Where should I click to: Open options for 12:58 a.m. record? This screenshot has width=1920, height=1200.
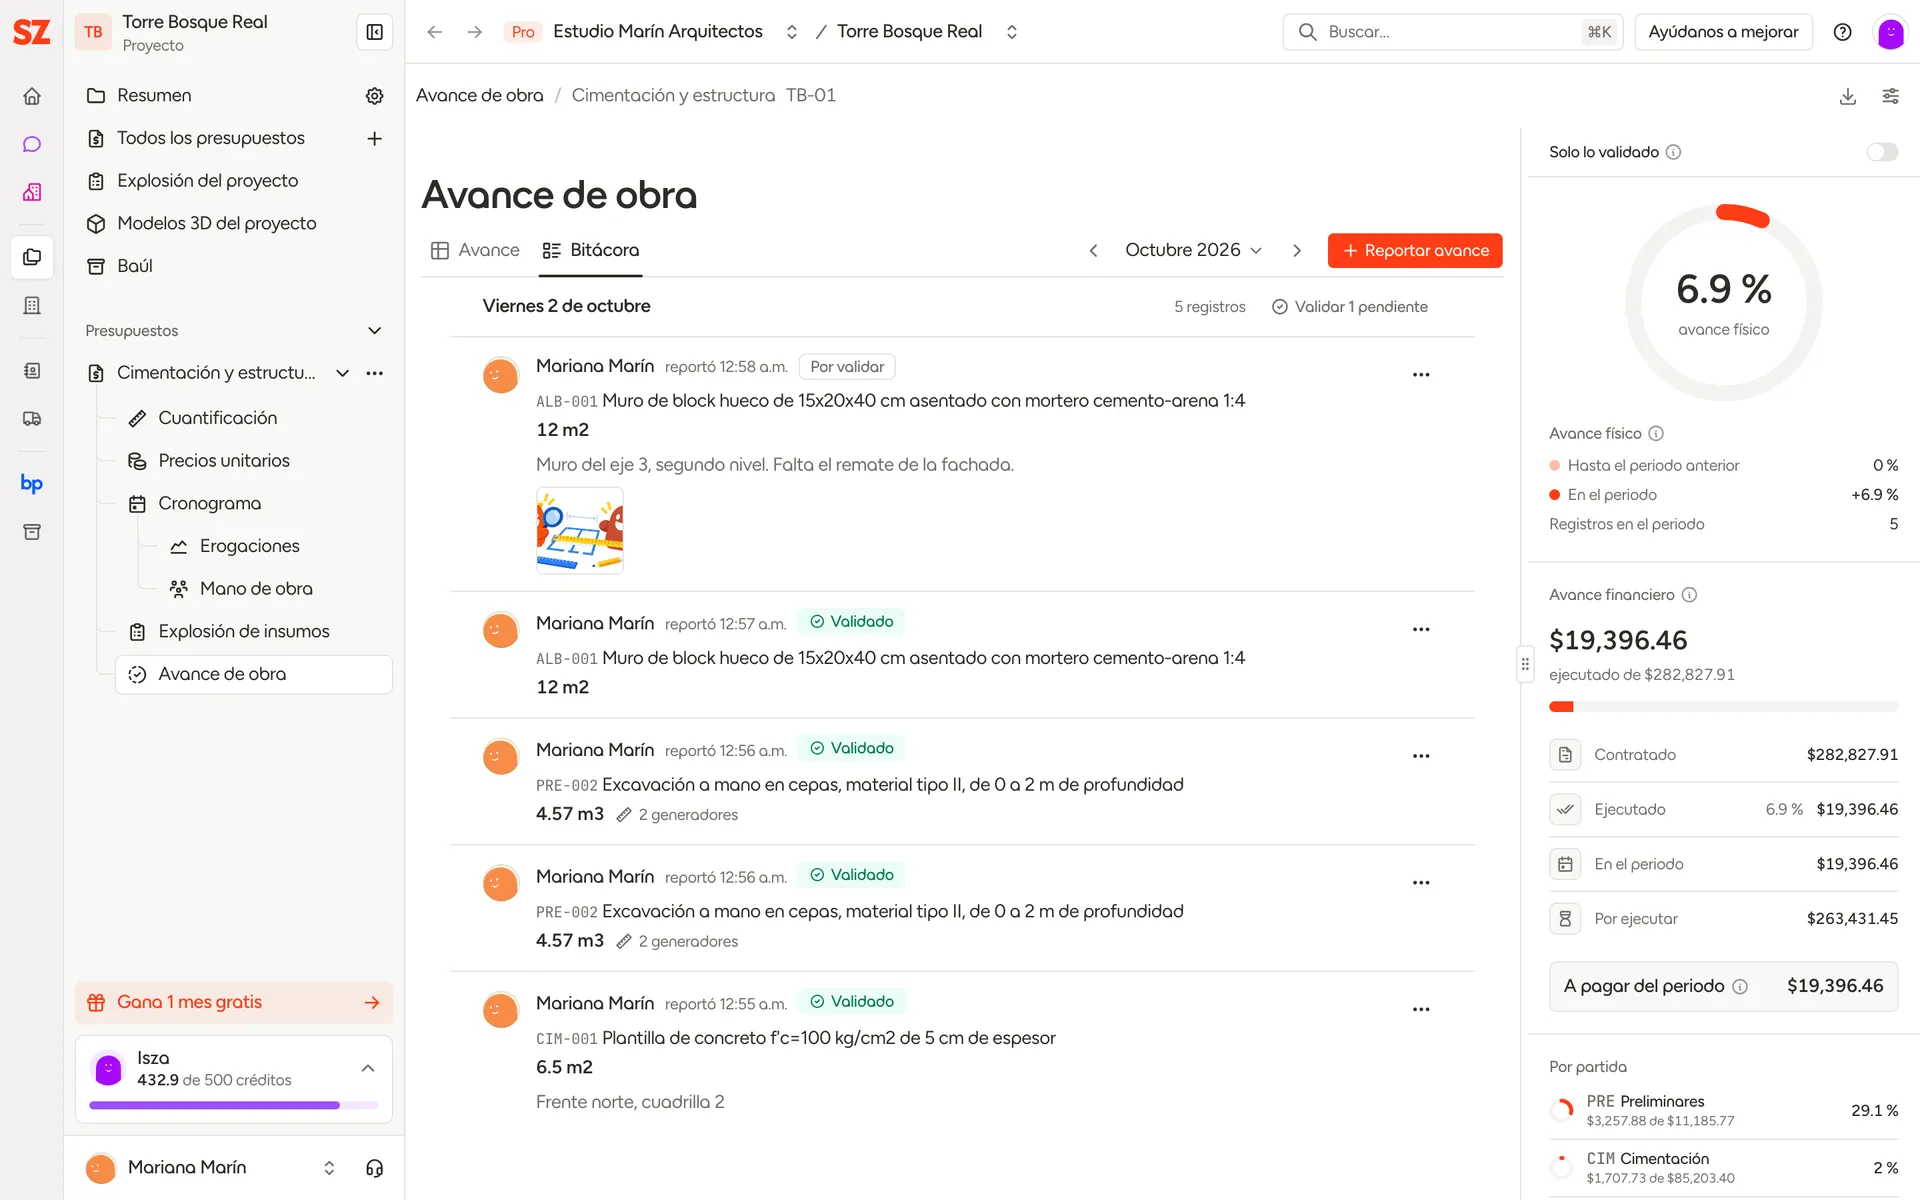click(1421, 375)
